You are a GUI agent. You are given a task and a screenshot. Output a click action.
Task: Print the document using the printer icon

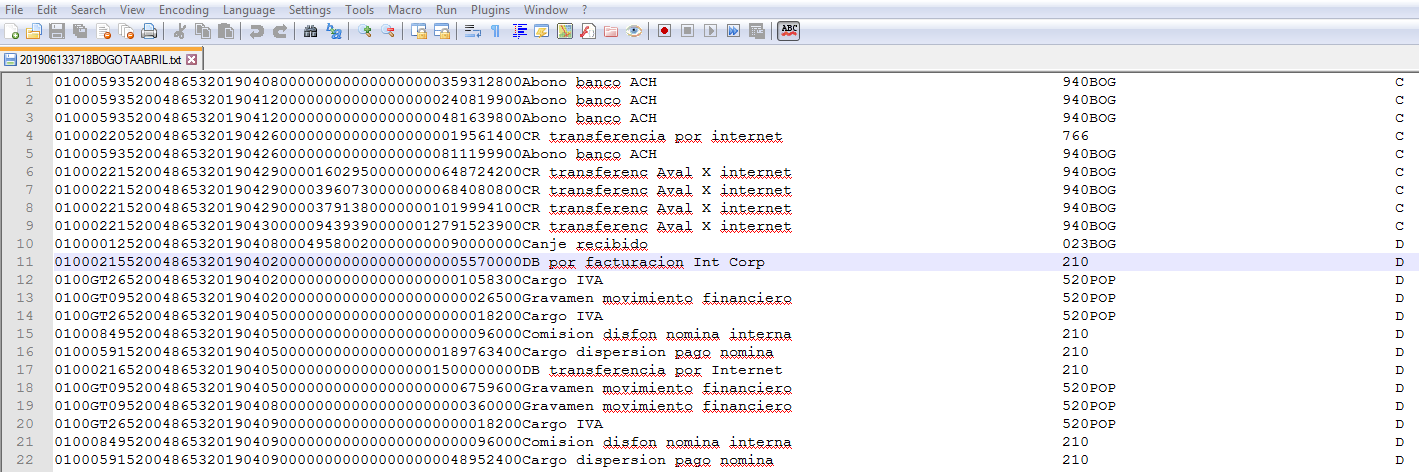click(149, 31)
